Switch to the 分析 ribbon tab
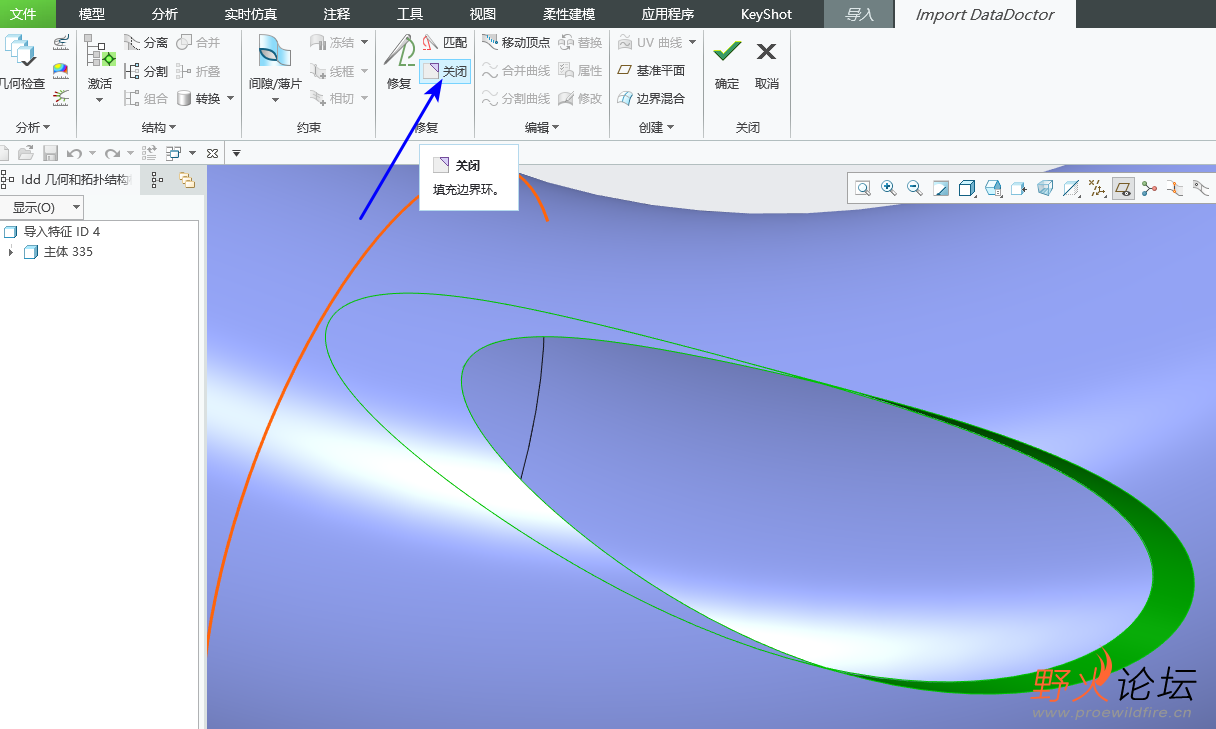The height and width of the screenshot is (729, 1216). 165,14
